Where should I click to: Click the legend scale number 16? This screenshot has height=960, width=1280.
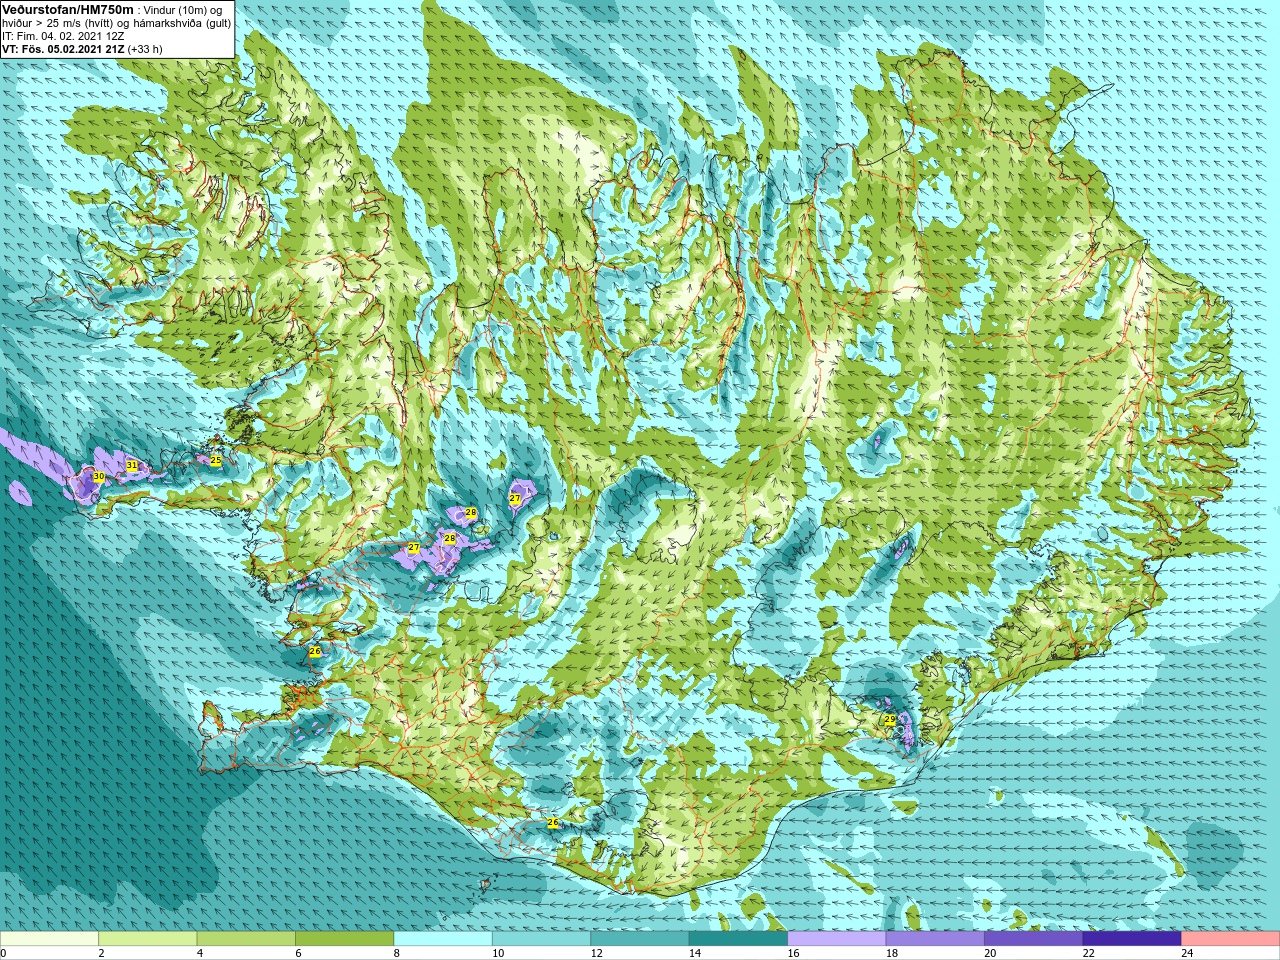792,954
